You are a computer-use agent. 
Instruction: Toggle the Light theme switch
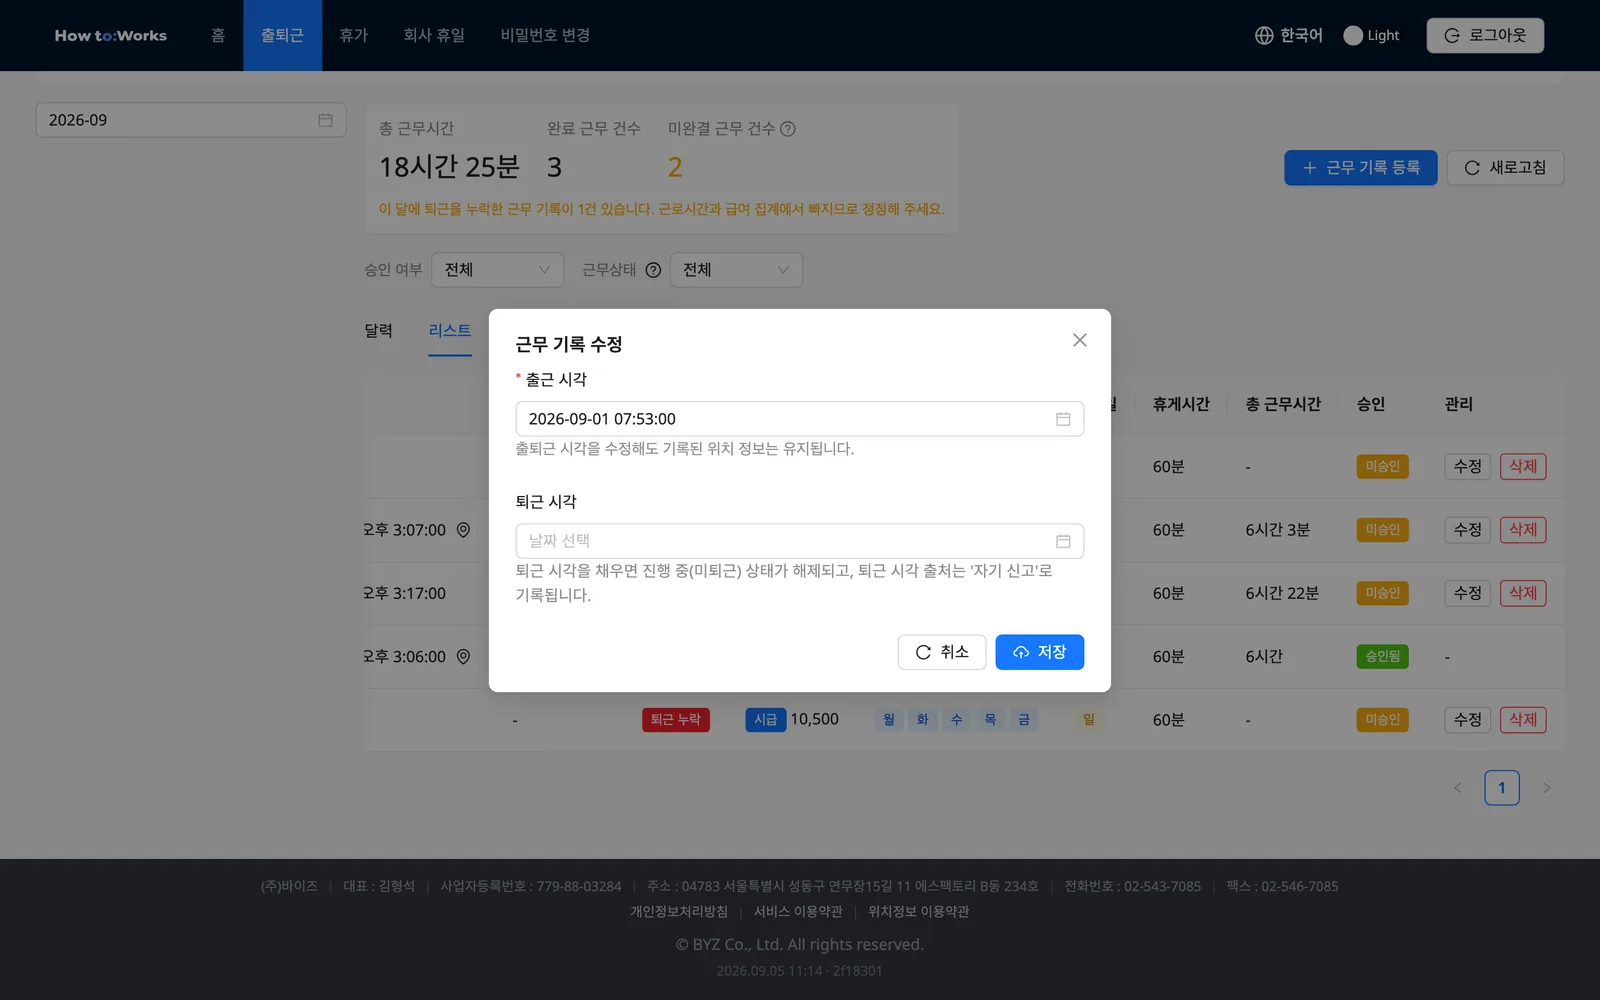coord(1371,35)
